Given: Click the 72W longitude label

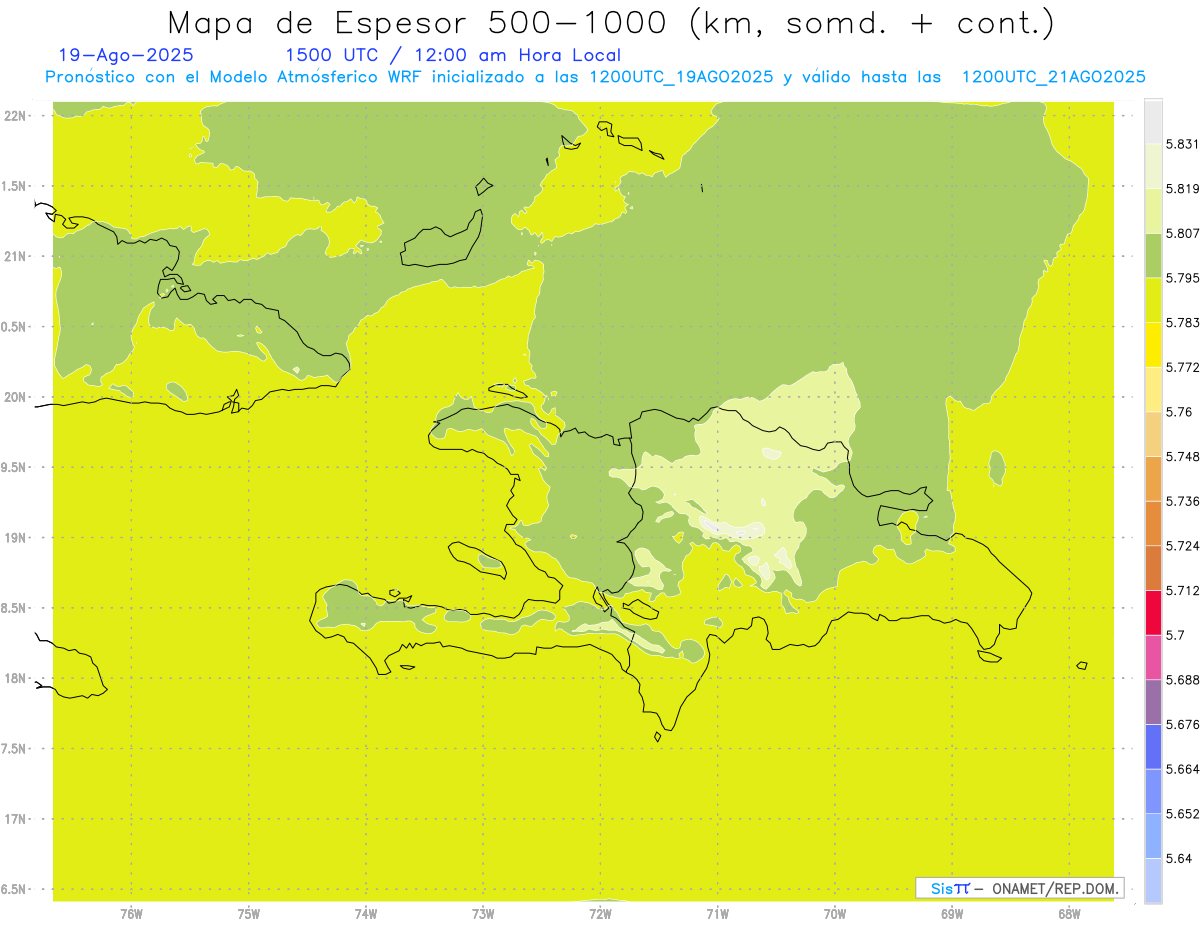Looking at the screenshot, I should 600,913.
